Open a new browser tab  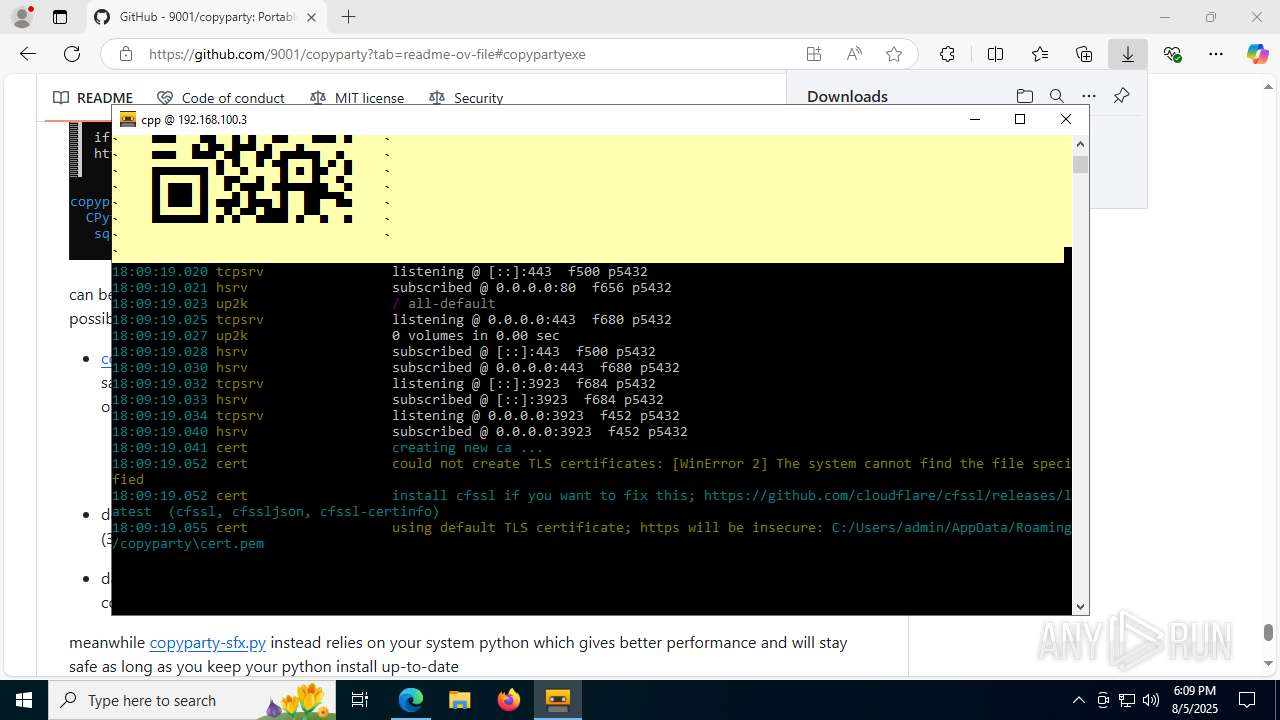click(348, 17)
